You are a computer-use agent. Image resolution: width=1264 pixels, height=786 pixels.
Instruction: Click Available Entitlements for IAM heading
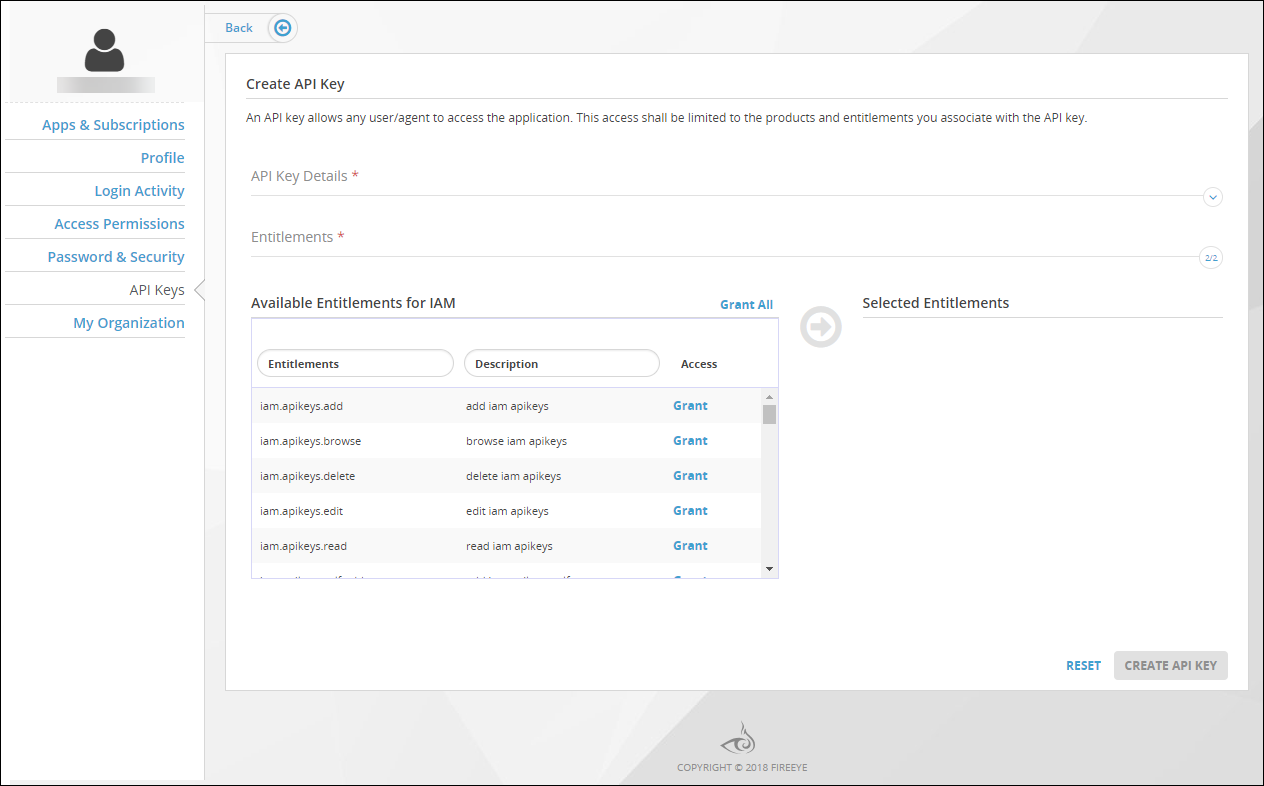[x=353, y=303]
